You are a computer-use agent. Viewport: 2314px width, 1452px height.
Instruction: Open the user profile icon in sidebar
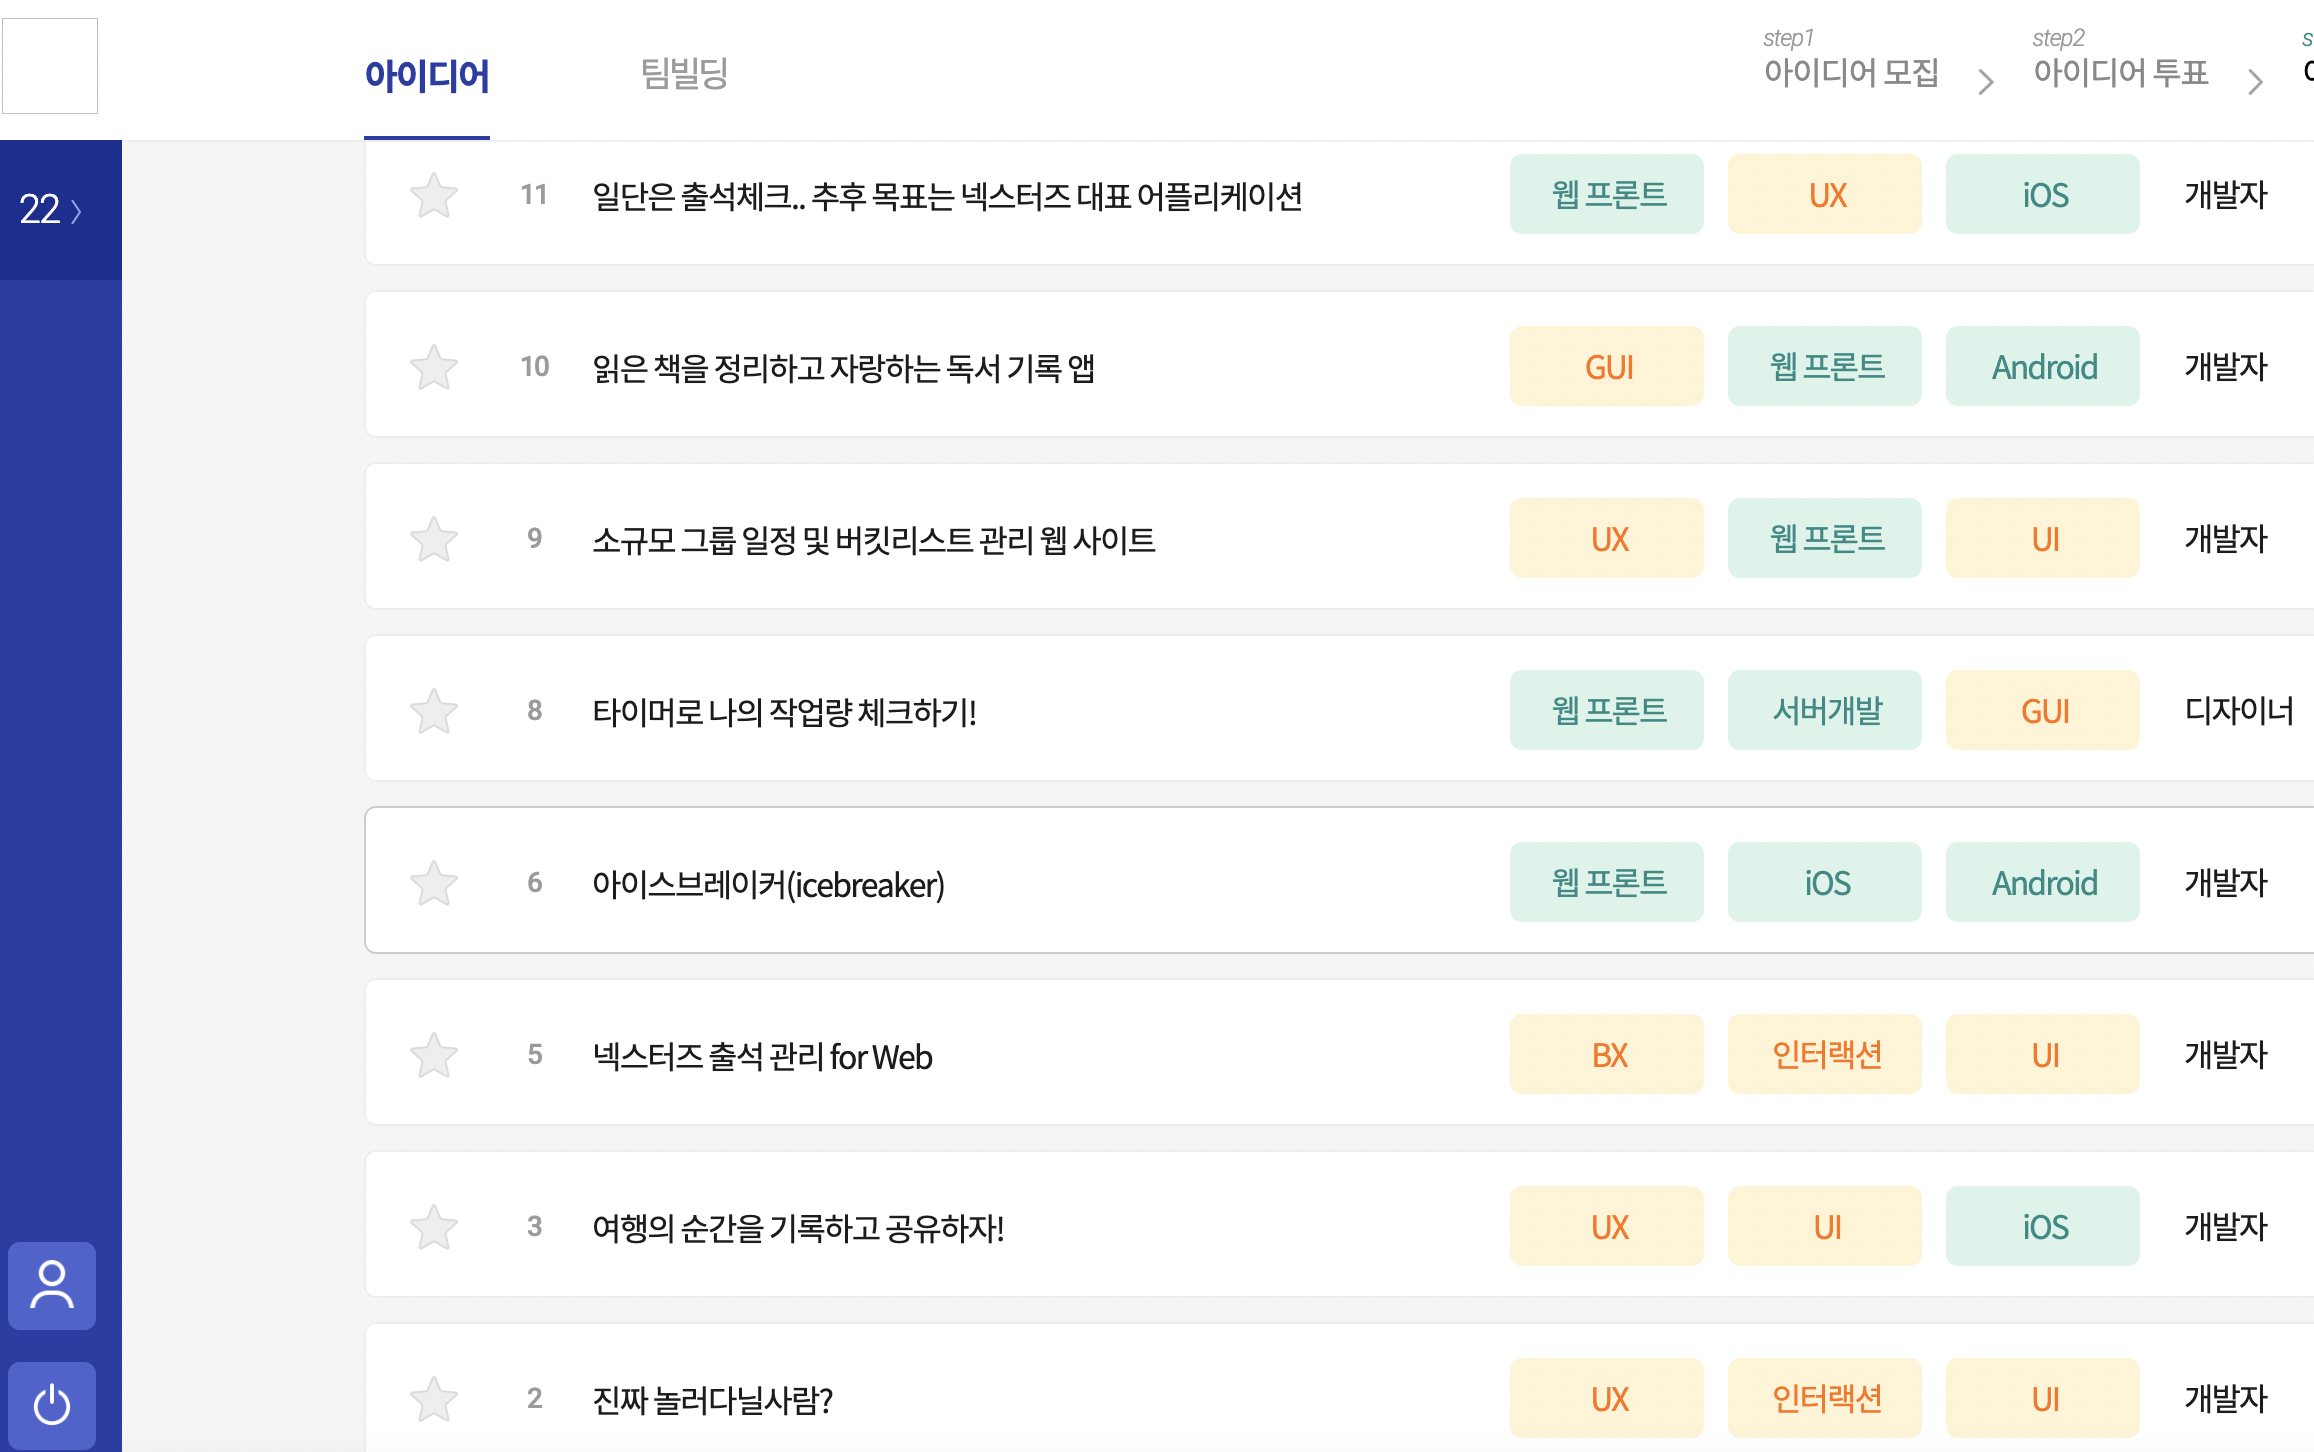(x=52, y=1285)
